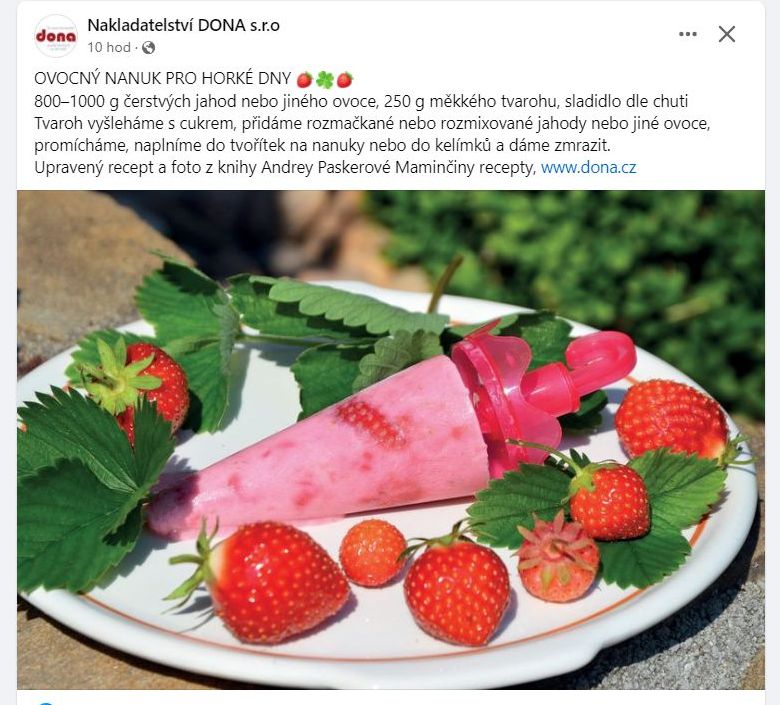Image resolution: width=780 pixels, height=705 pixels.
Task: Click the line starting with "Tvaroh vyšleháme s cukrem"
Action: pyautogui.click(x=372, y=123)
